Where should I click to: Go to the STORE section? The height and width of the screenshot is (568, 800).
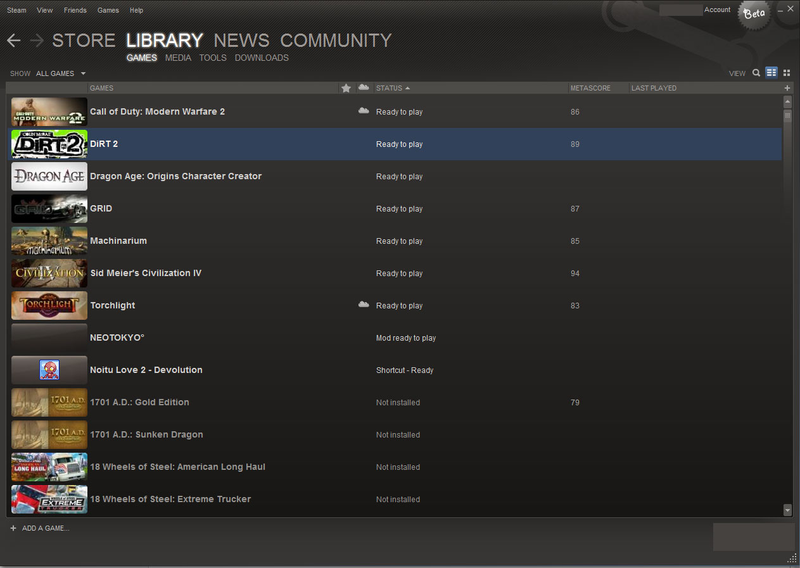pyautogui.click(x=84, y=40)
